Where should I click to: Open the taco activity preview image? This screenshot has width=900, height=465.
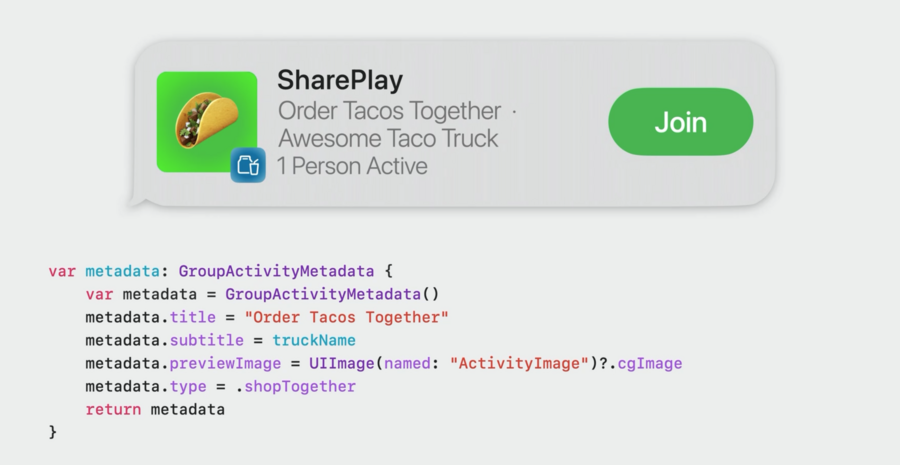coord(207,122)
